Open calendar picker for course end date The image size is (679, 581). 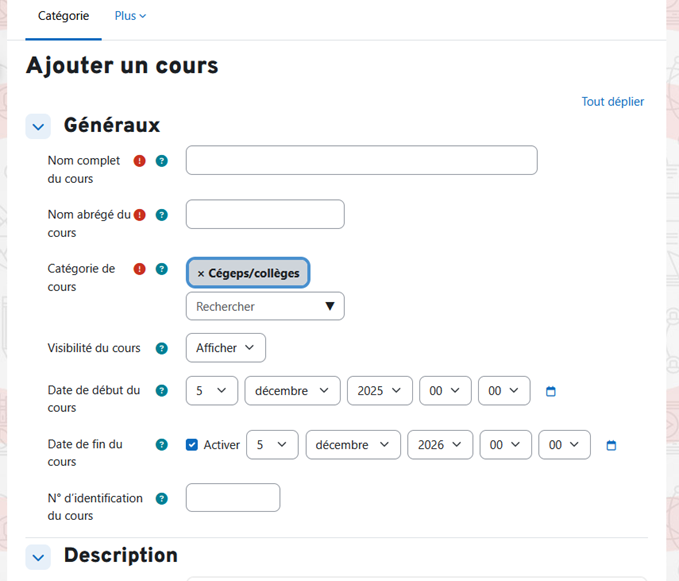point(611,445)
